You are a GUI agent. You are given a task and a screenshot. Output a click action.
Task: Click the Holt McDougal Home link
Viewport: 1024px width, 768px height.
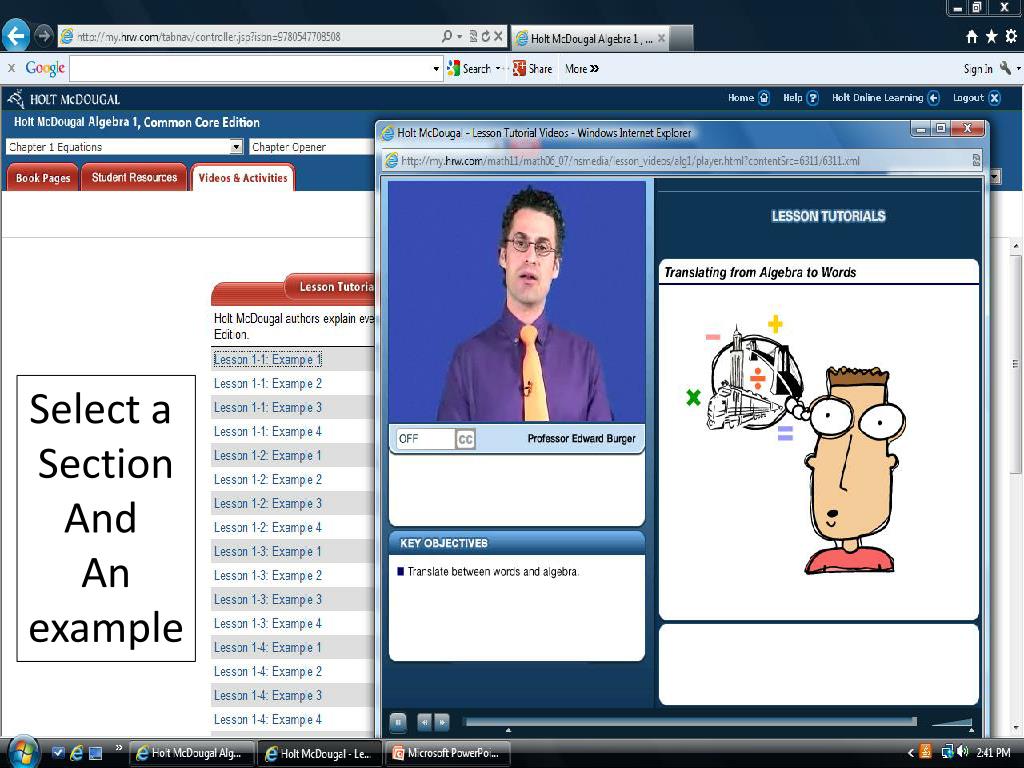(749, 98)
